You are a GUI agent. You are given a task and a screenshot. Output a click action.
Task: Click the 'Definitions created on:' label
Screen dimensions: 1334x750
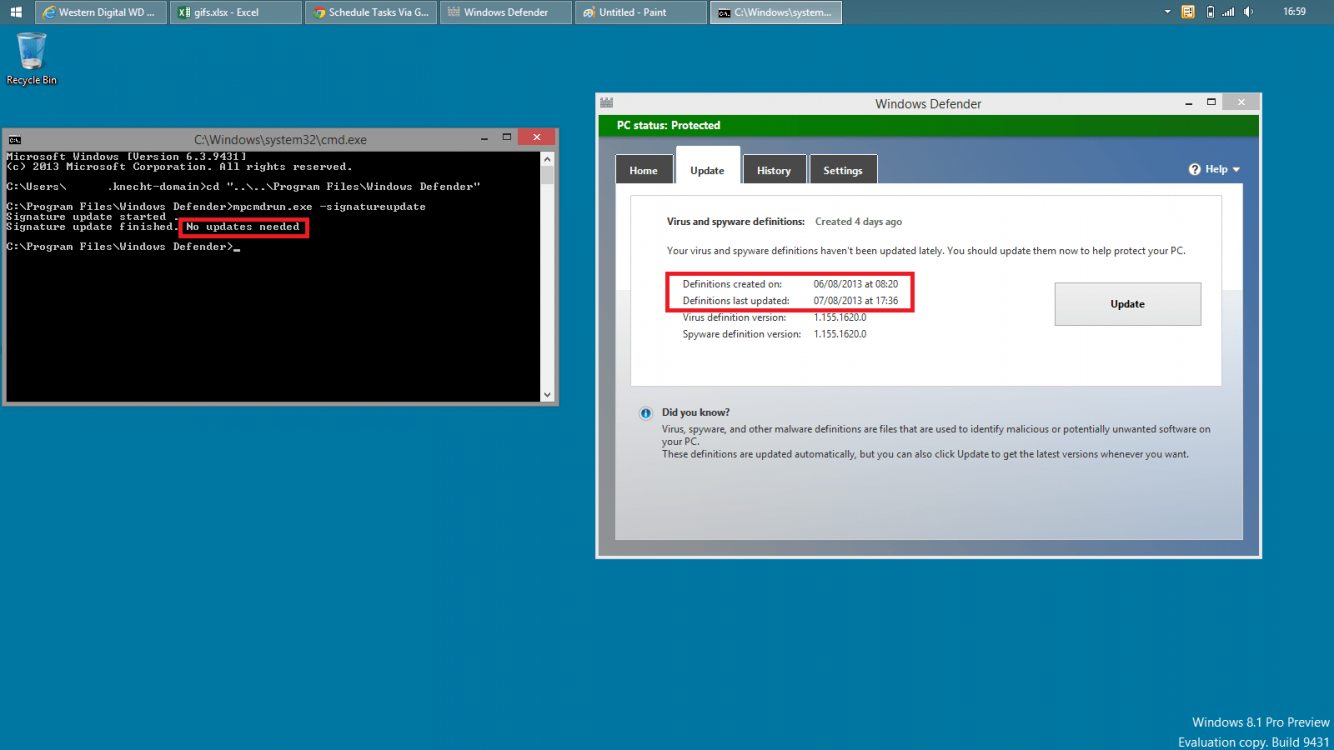[x=732, y=284]
